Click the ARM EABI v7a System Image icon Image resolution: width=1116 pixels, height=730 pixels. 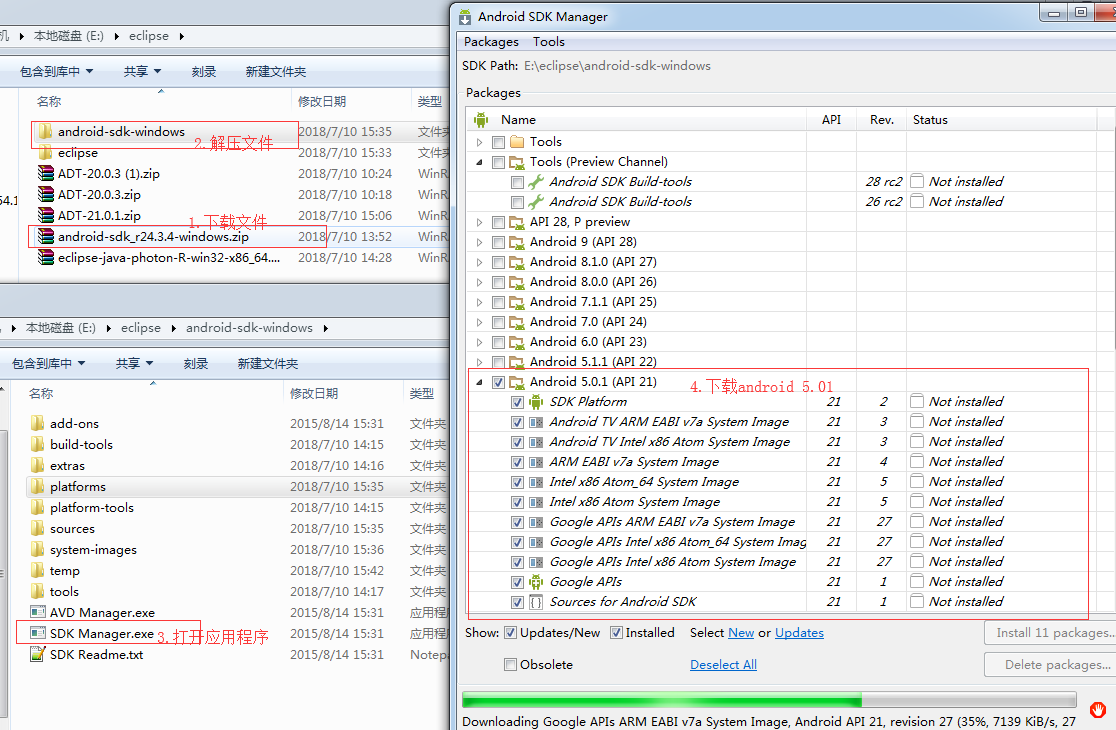click(536, 462)
